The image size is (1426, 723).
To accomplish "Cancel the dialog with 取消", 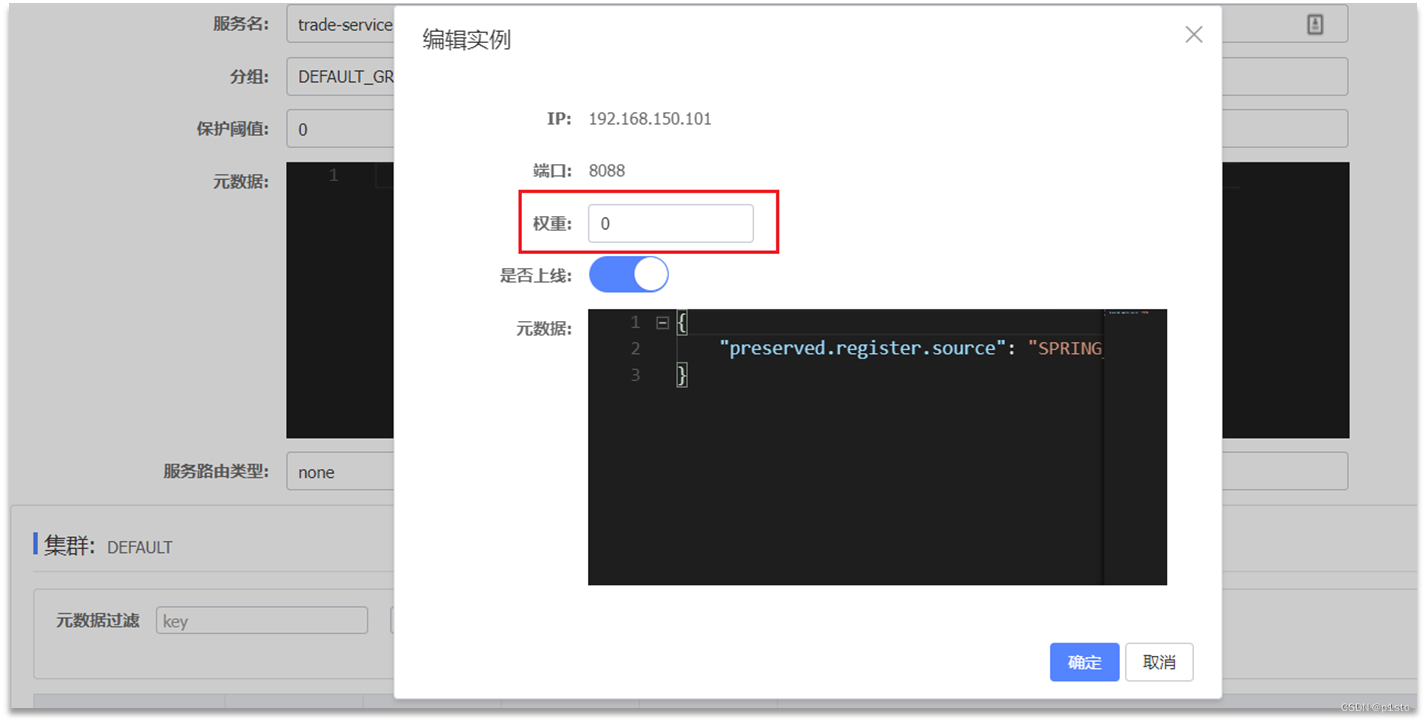I will [1159, 662].
